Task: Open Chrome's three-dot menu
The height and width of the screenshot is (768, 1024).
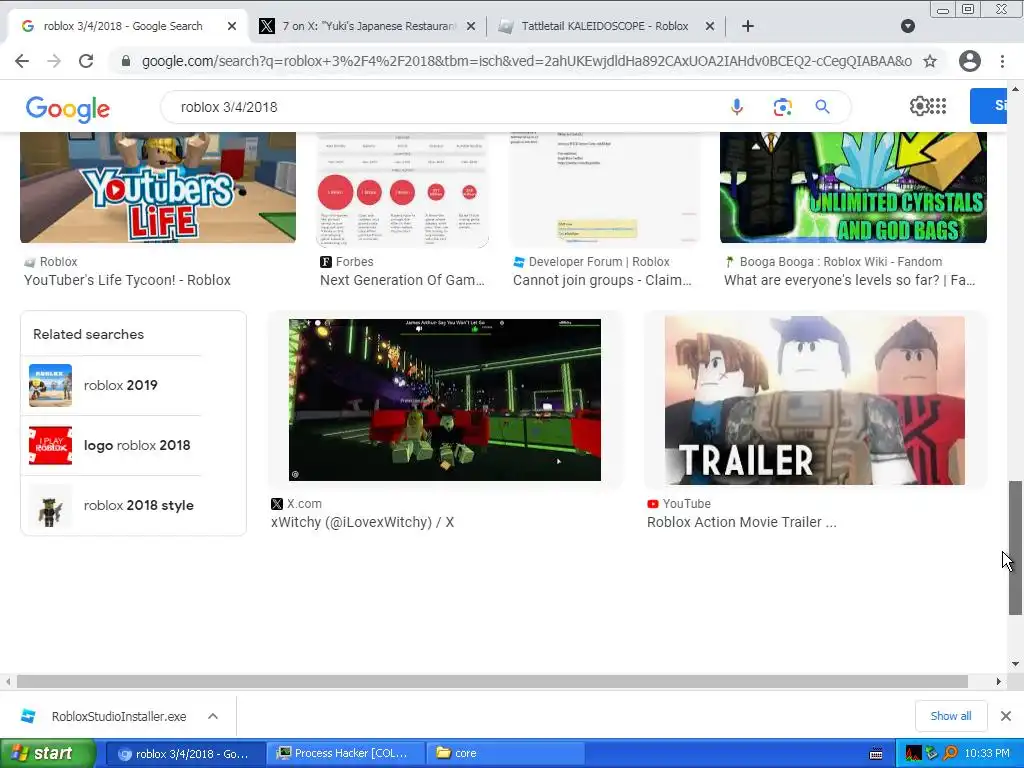Action: [1002, 61]
